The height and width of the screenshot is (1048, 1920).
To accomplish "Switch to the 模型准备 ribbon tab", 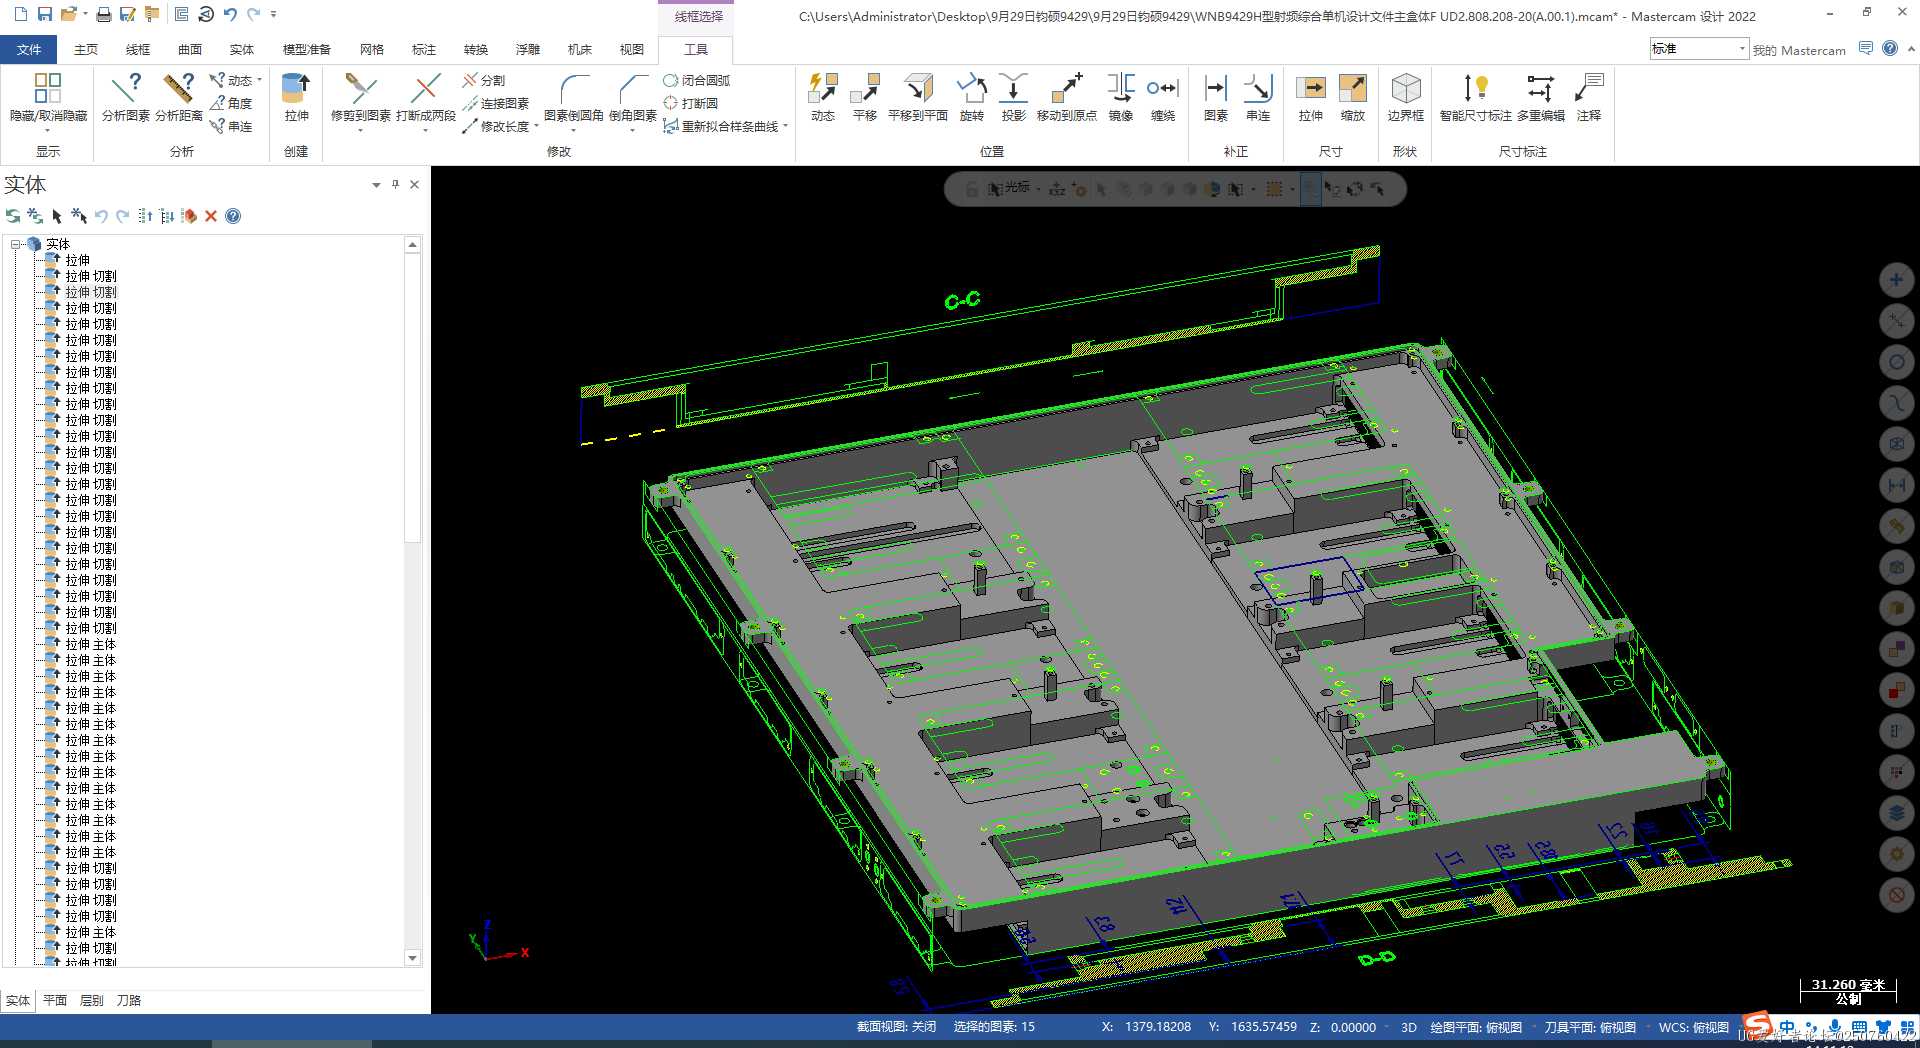I will click(306, 49).
